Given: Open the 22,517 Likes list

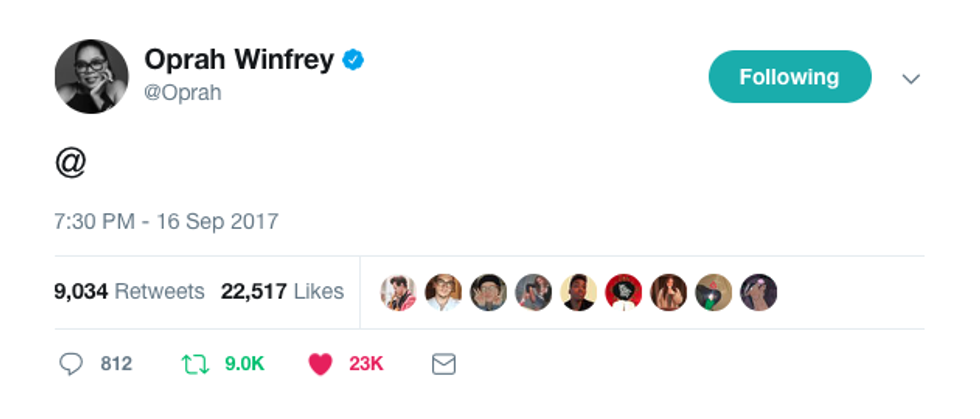Looking at the screenshot, I should 282,292.
